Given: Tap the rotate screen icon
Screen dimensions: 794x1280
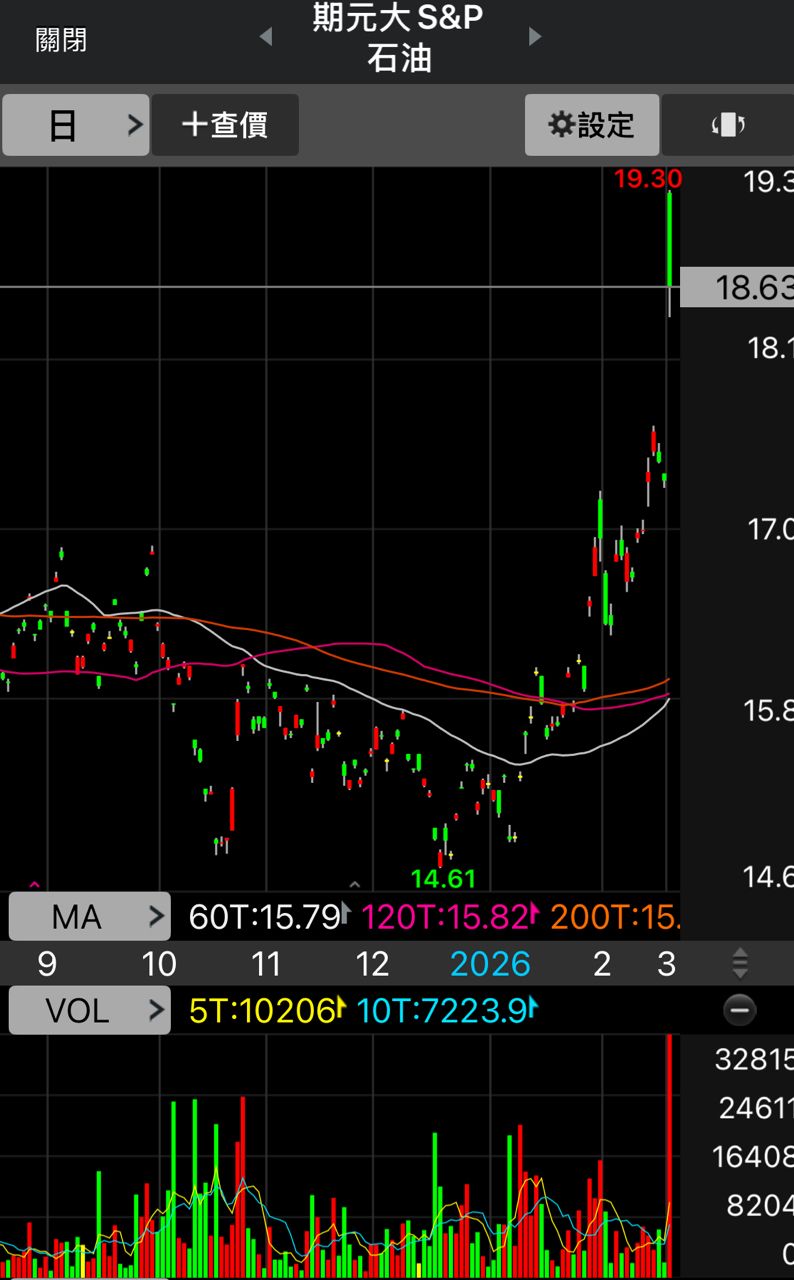Looking at the screenshot, I should [728, 125].
